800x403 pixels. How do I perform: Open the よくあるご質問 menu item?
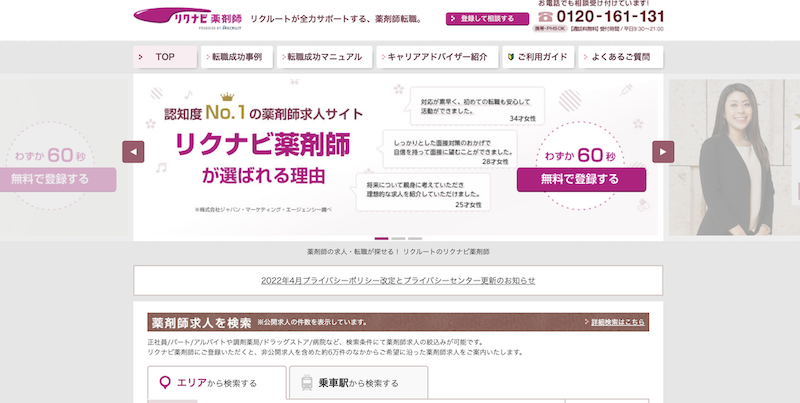click(x=621, y=57)
